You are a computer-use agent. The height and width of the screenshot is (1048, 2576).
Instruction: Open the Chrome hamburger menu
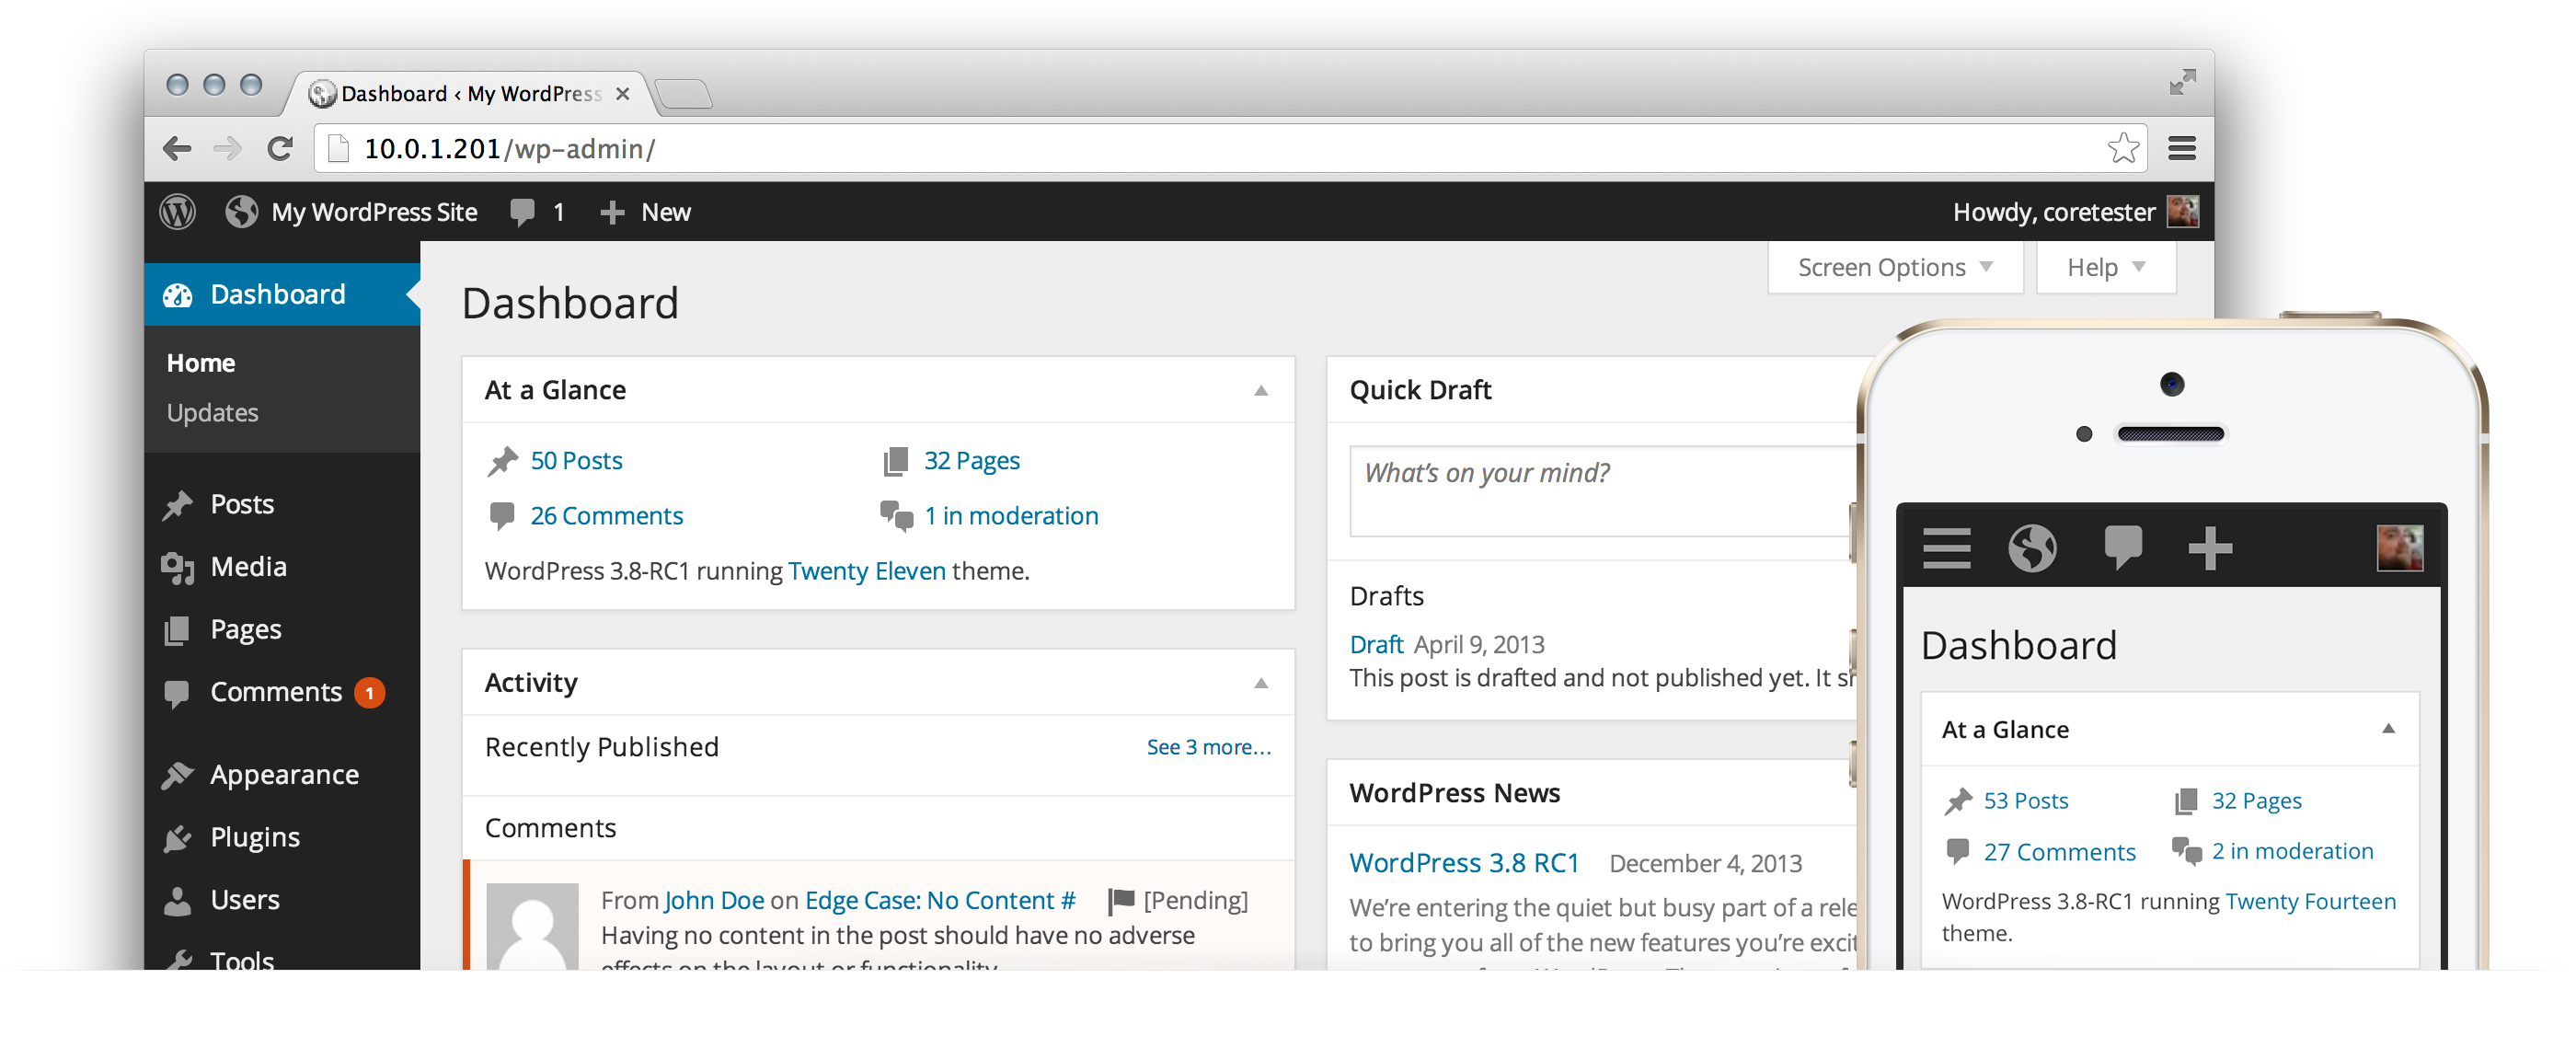click(2181, 149)
